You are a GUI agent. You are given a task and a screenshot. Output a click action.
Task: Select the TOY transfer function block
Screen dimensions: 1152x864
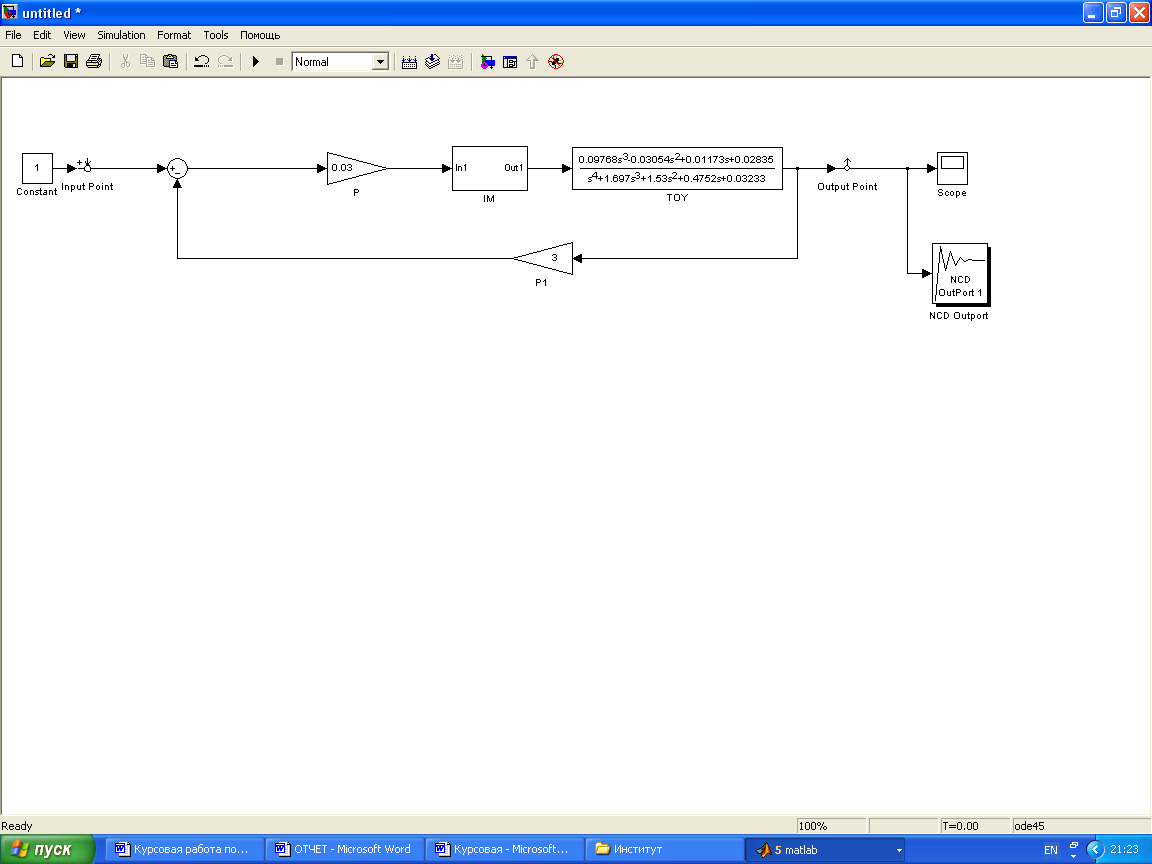(677, 168)
